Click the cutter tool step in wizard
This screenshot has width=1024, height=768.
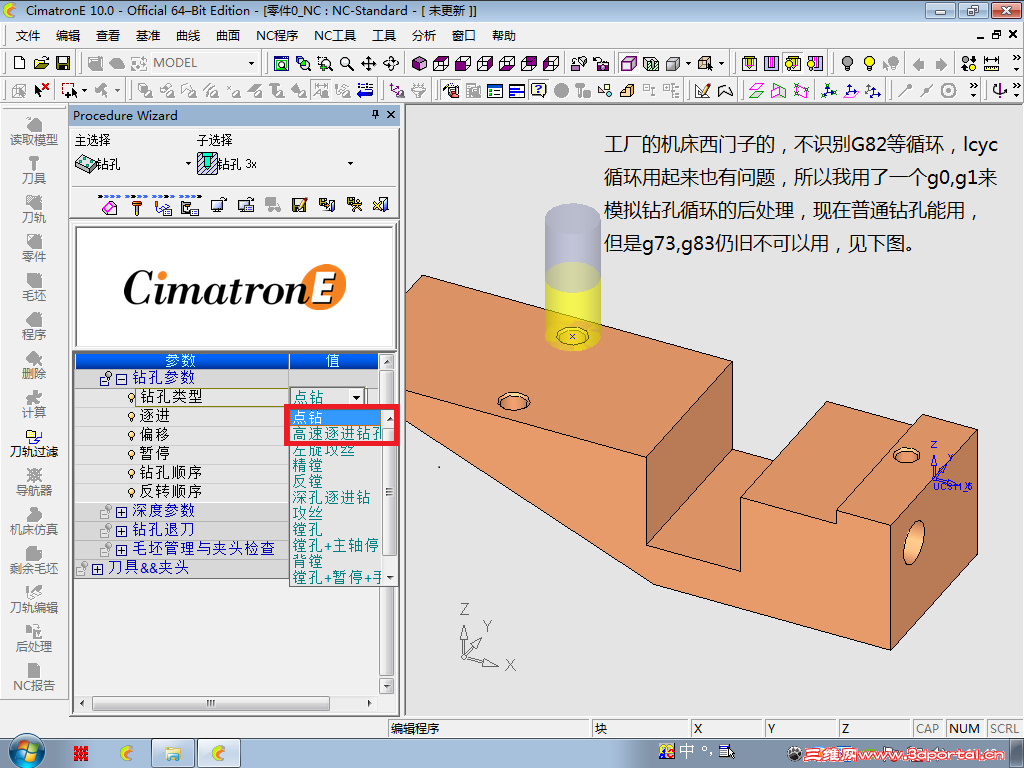tap(136, 206)
